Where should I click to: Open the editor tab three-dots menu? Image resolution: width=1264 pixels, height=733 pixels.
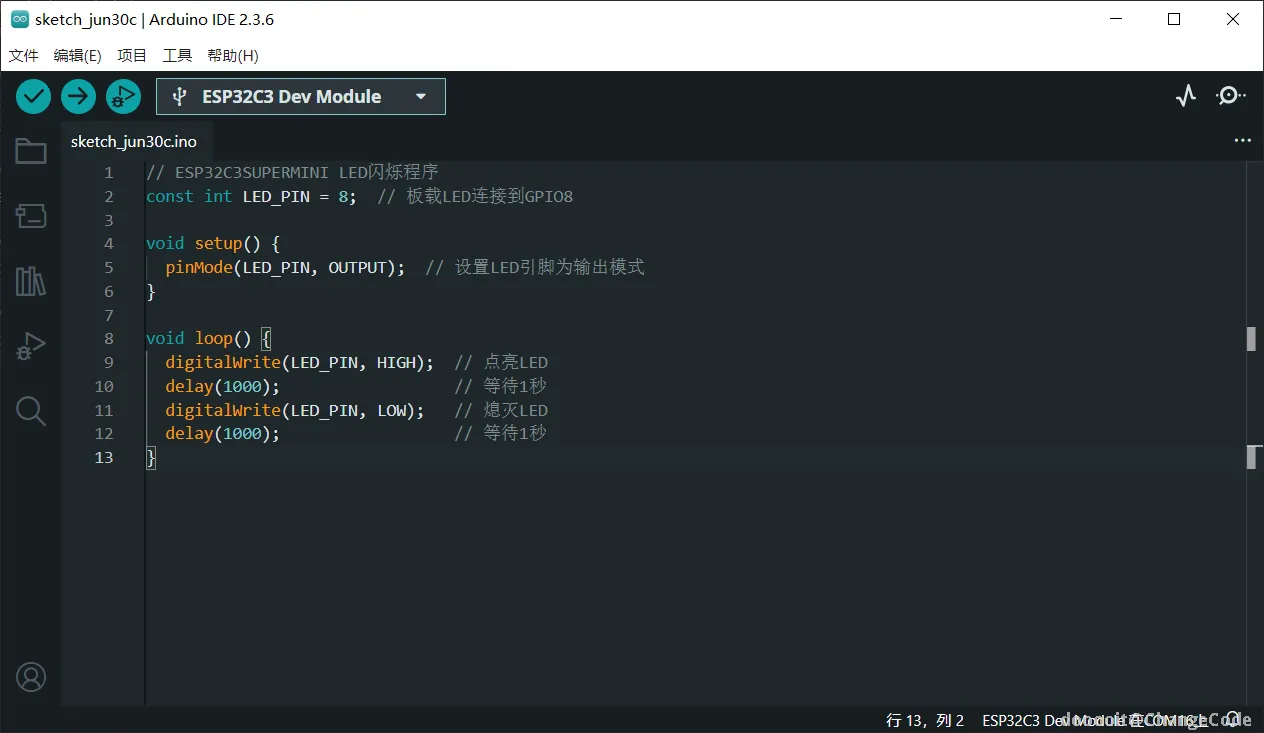pos(1243,141)
